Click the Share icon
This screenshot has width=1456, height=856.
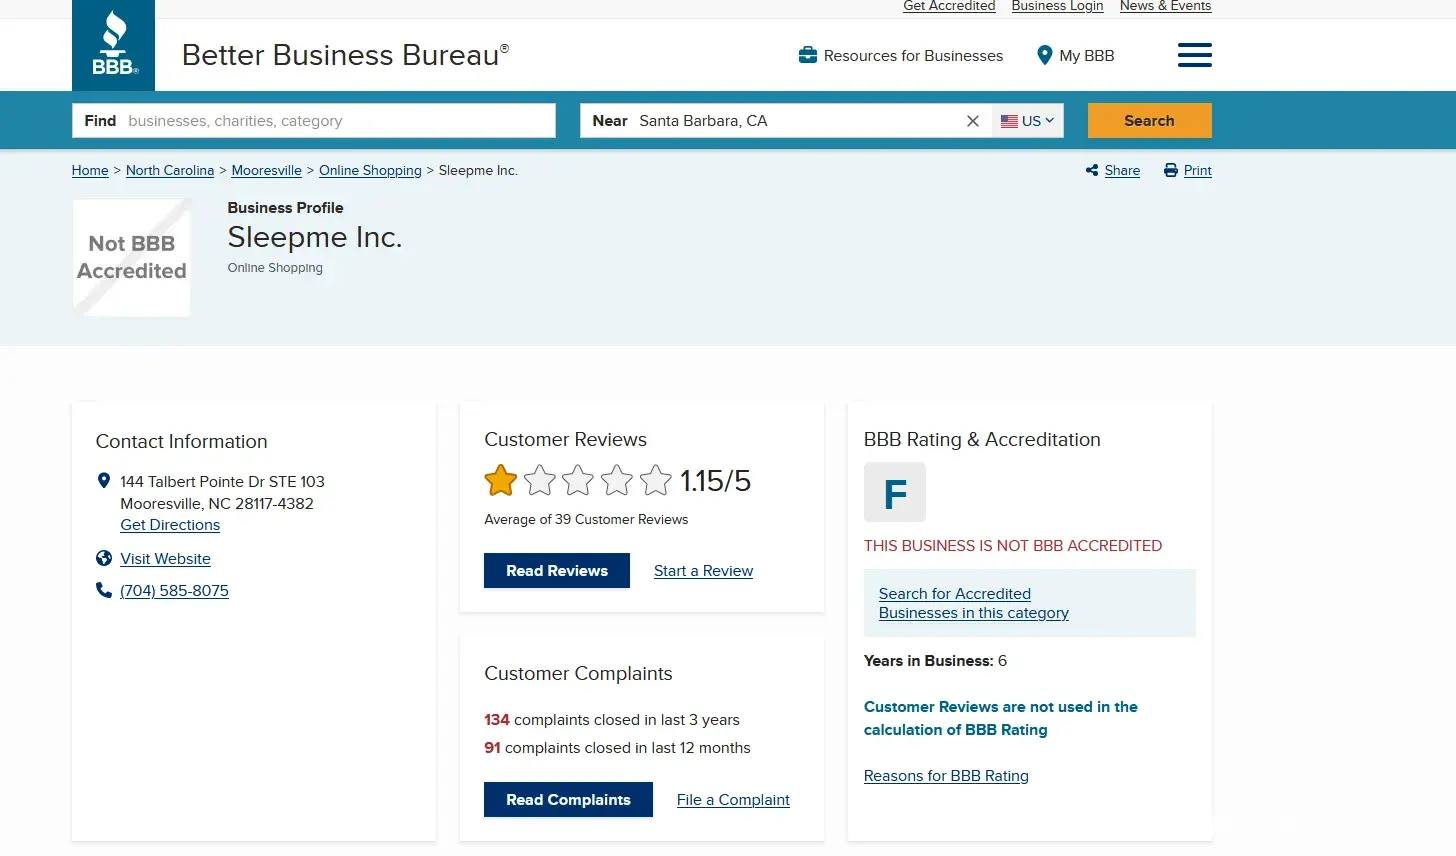pos(1092,171)
